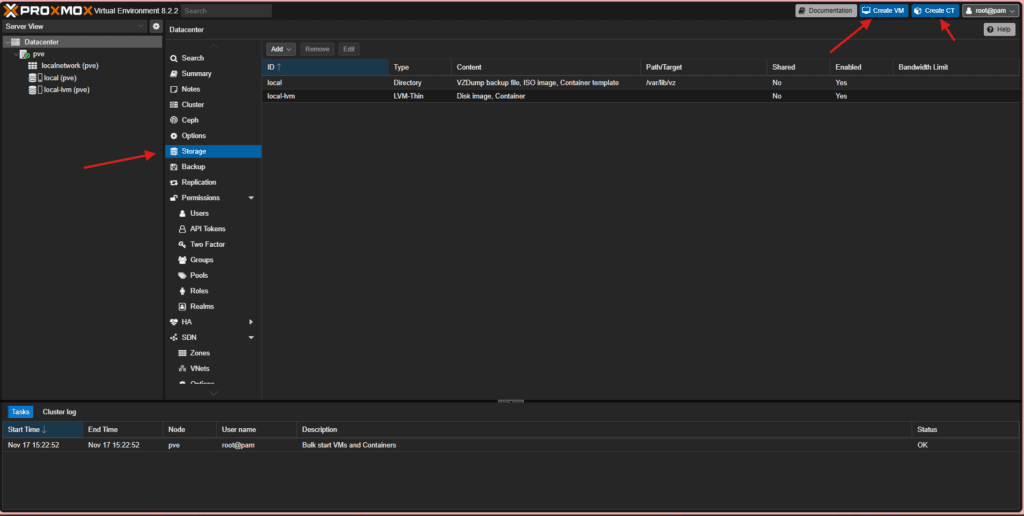
Task: Open the Replication menu item
Action: tap(213, 182)
